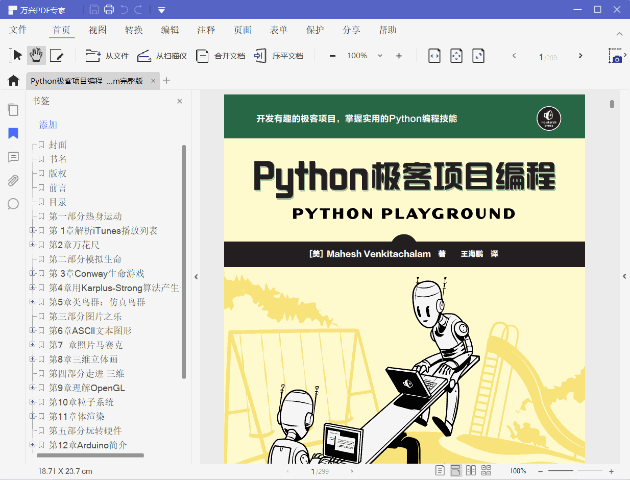Expand the 第9章理解OpenGL bookmark
The height and width of the screenshot is (480, 630).
(x=32, y=387)
